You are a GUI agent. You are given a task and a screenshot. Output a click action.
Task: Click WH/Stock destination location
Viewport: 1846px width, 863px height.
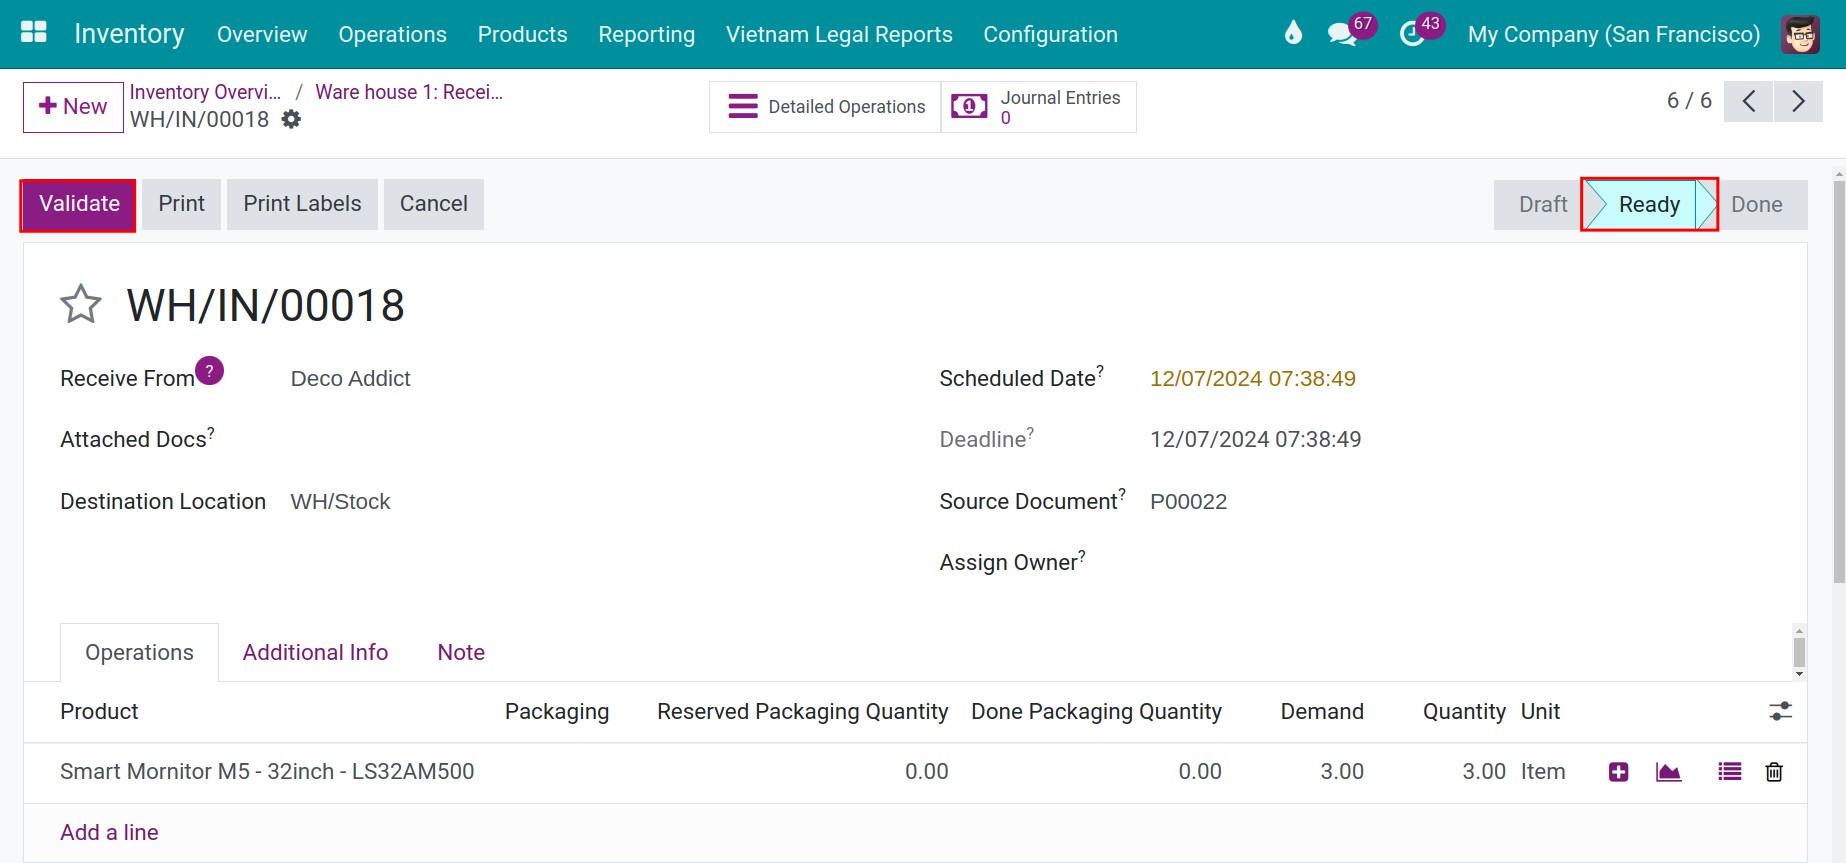tap(340, 502)
